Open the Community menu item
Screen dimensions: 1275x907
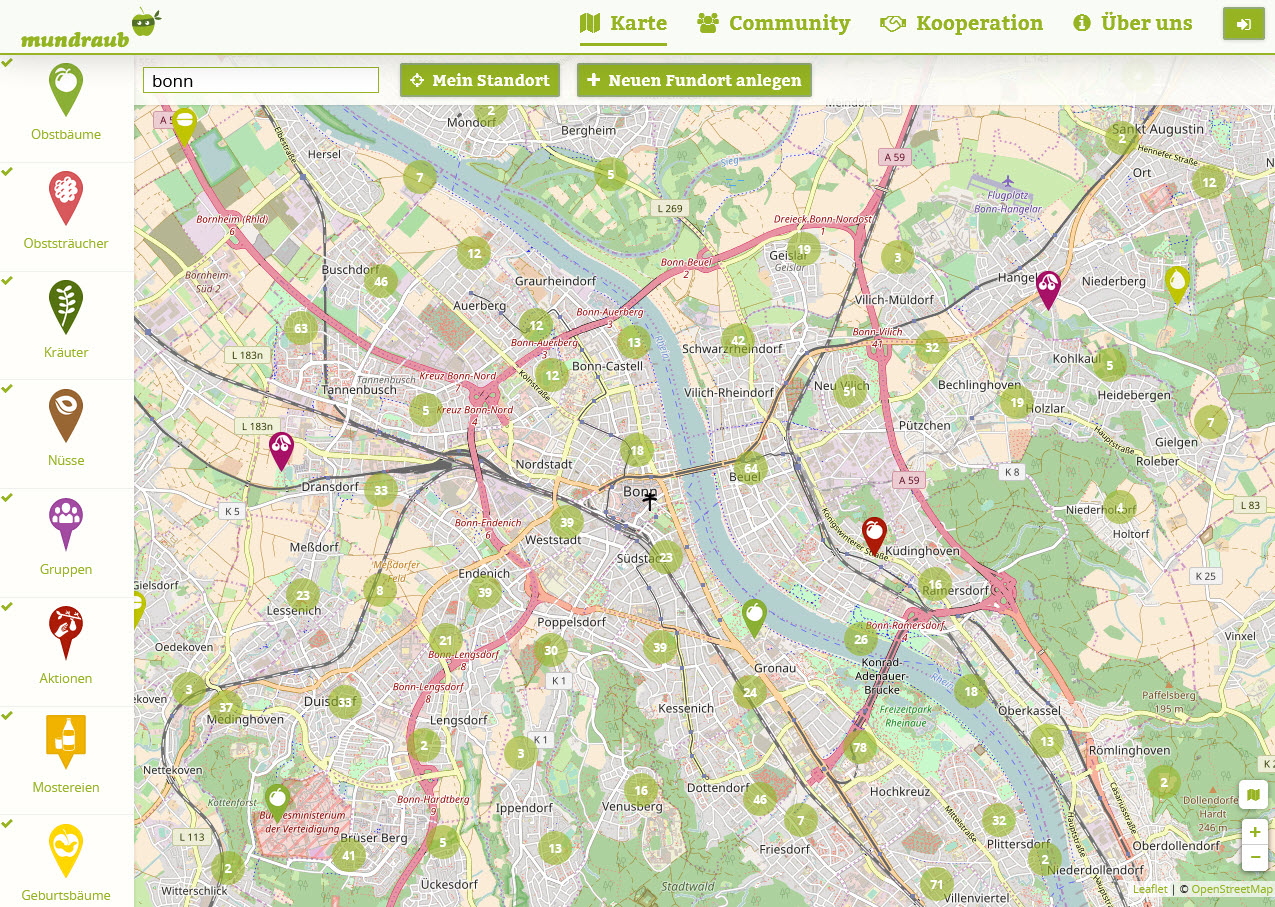point(774,23)
